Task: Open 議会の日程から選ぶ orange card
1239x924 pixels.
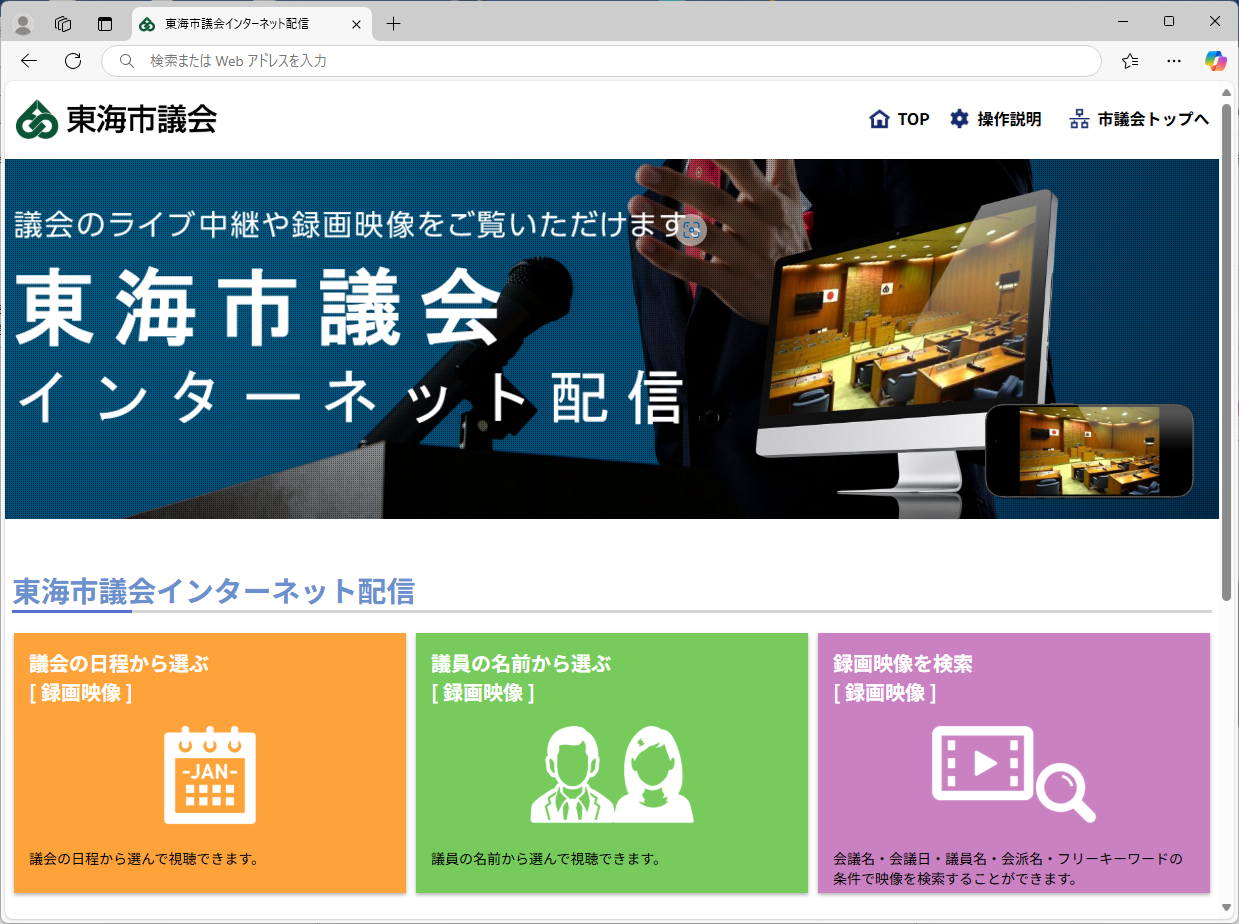Action: click(210, 763)
